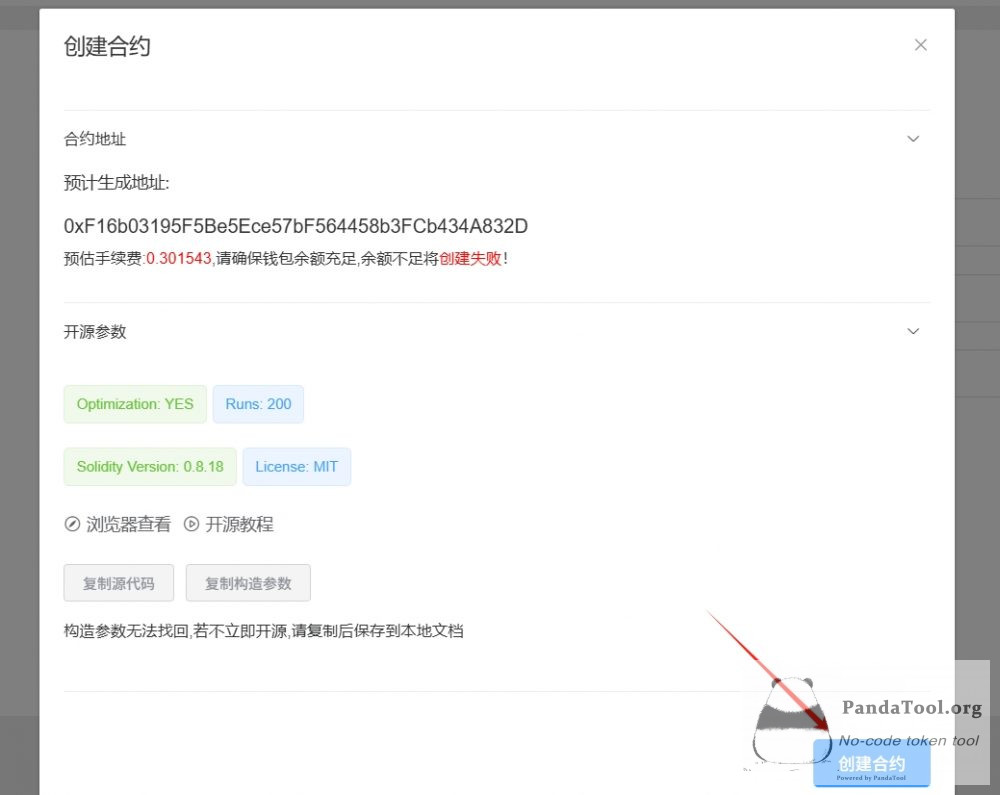Collapse the 合约地址 section chevron
Image resolution: width=1000 pixels, height=795 pixels.
913,139
